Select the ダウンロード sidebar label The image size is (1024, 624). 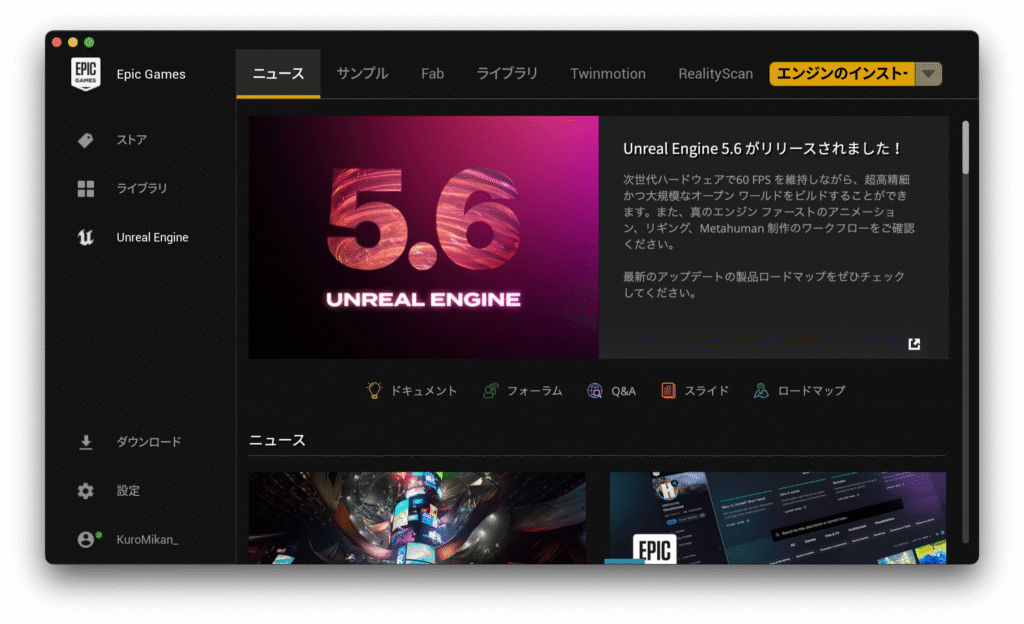[149, 442]
